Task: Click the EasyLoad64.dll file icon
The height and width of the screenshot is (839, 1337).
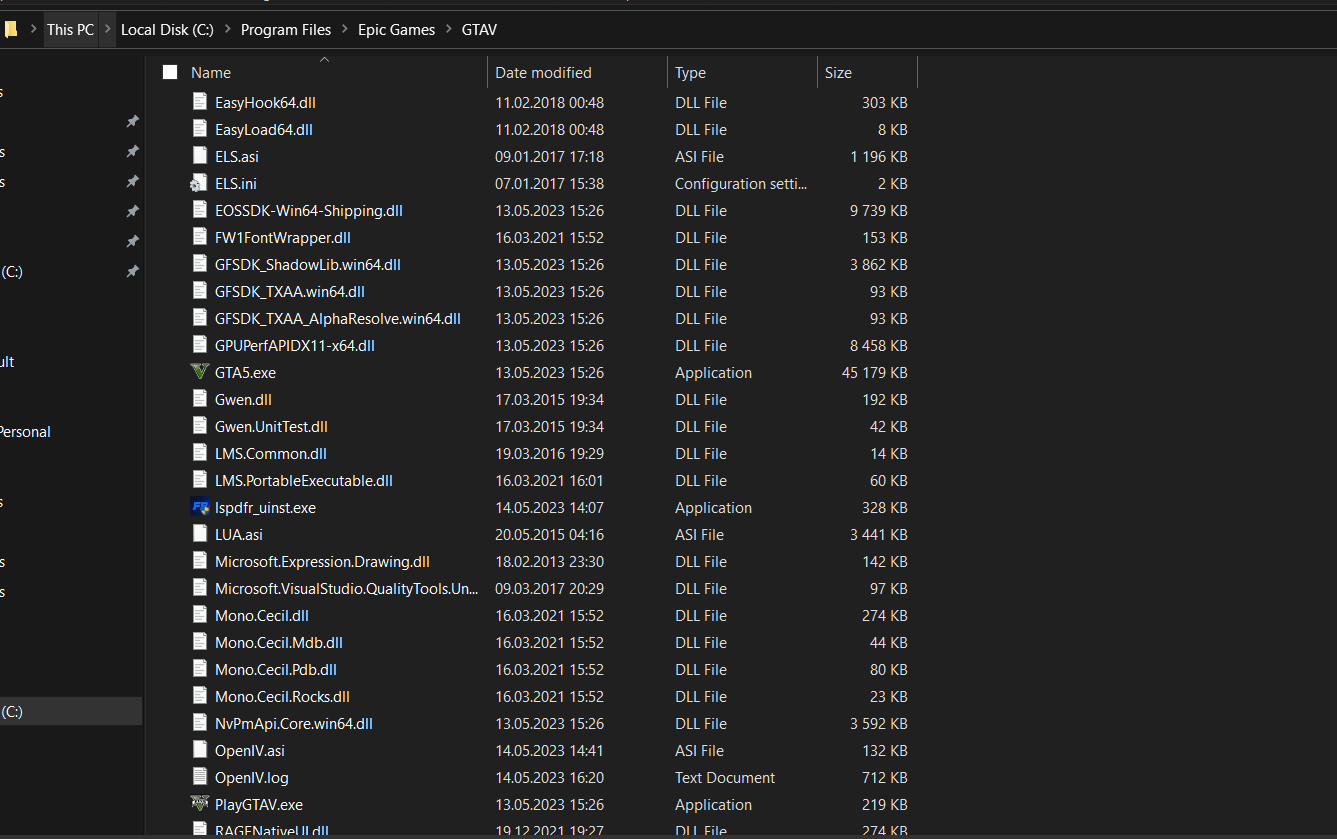Action: click(x=199, y=129)
